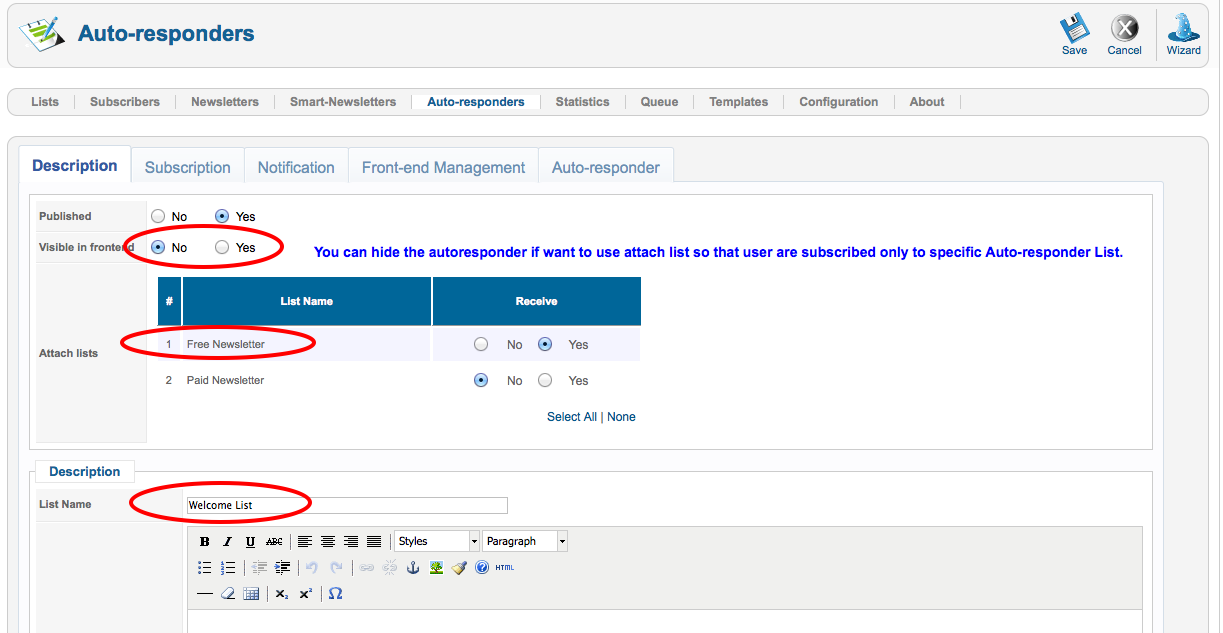The width and height of the screenshot is (1223, 633).
Task: Open the Smart-Newsletters menu item
Action: (343, 102)
